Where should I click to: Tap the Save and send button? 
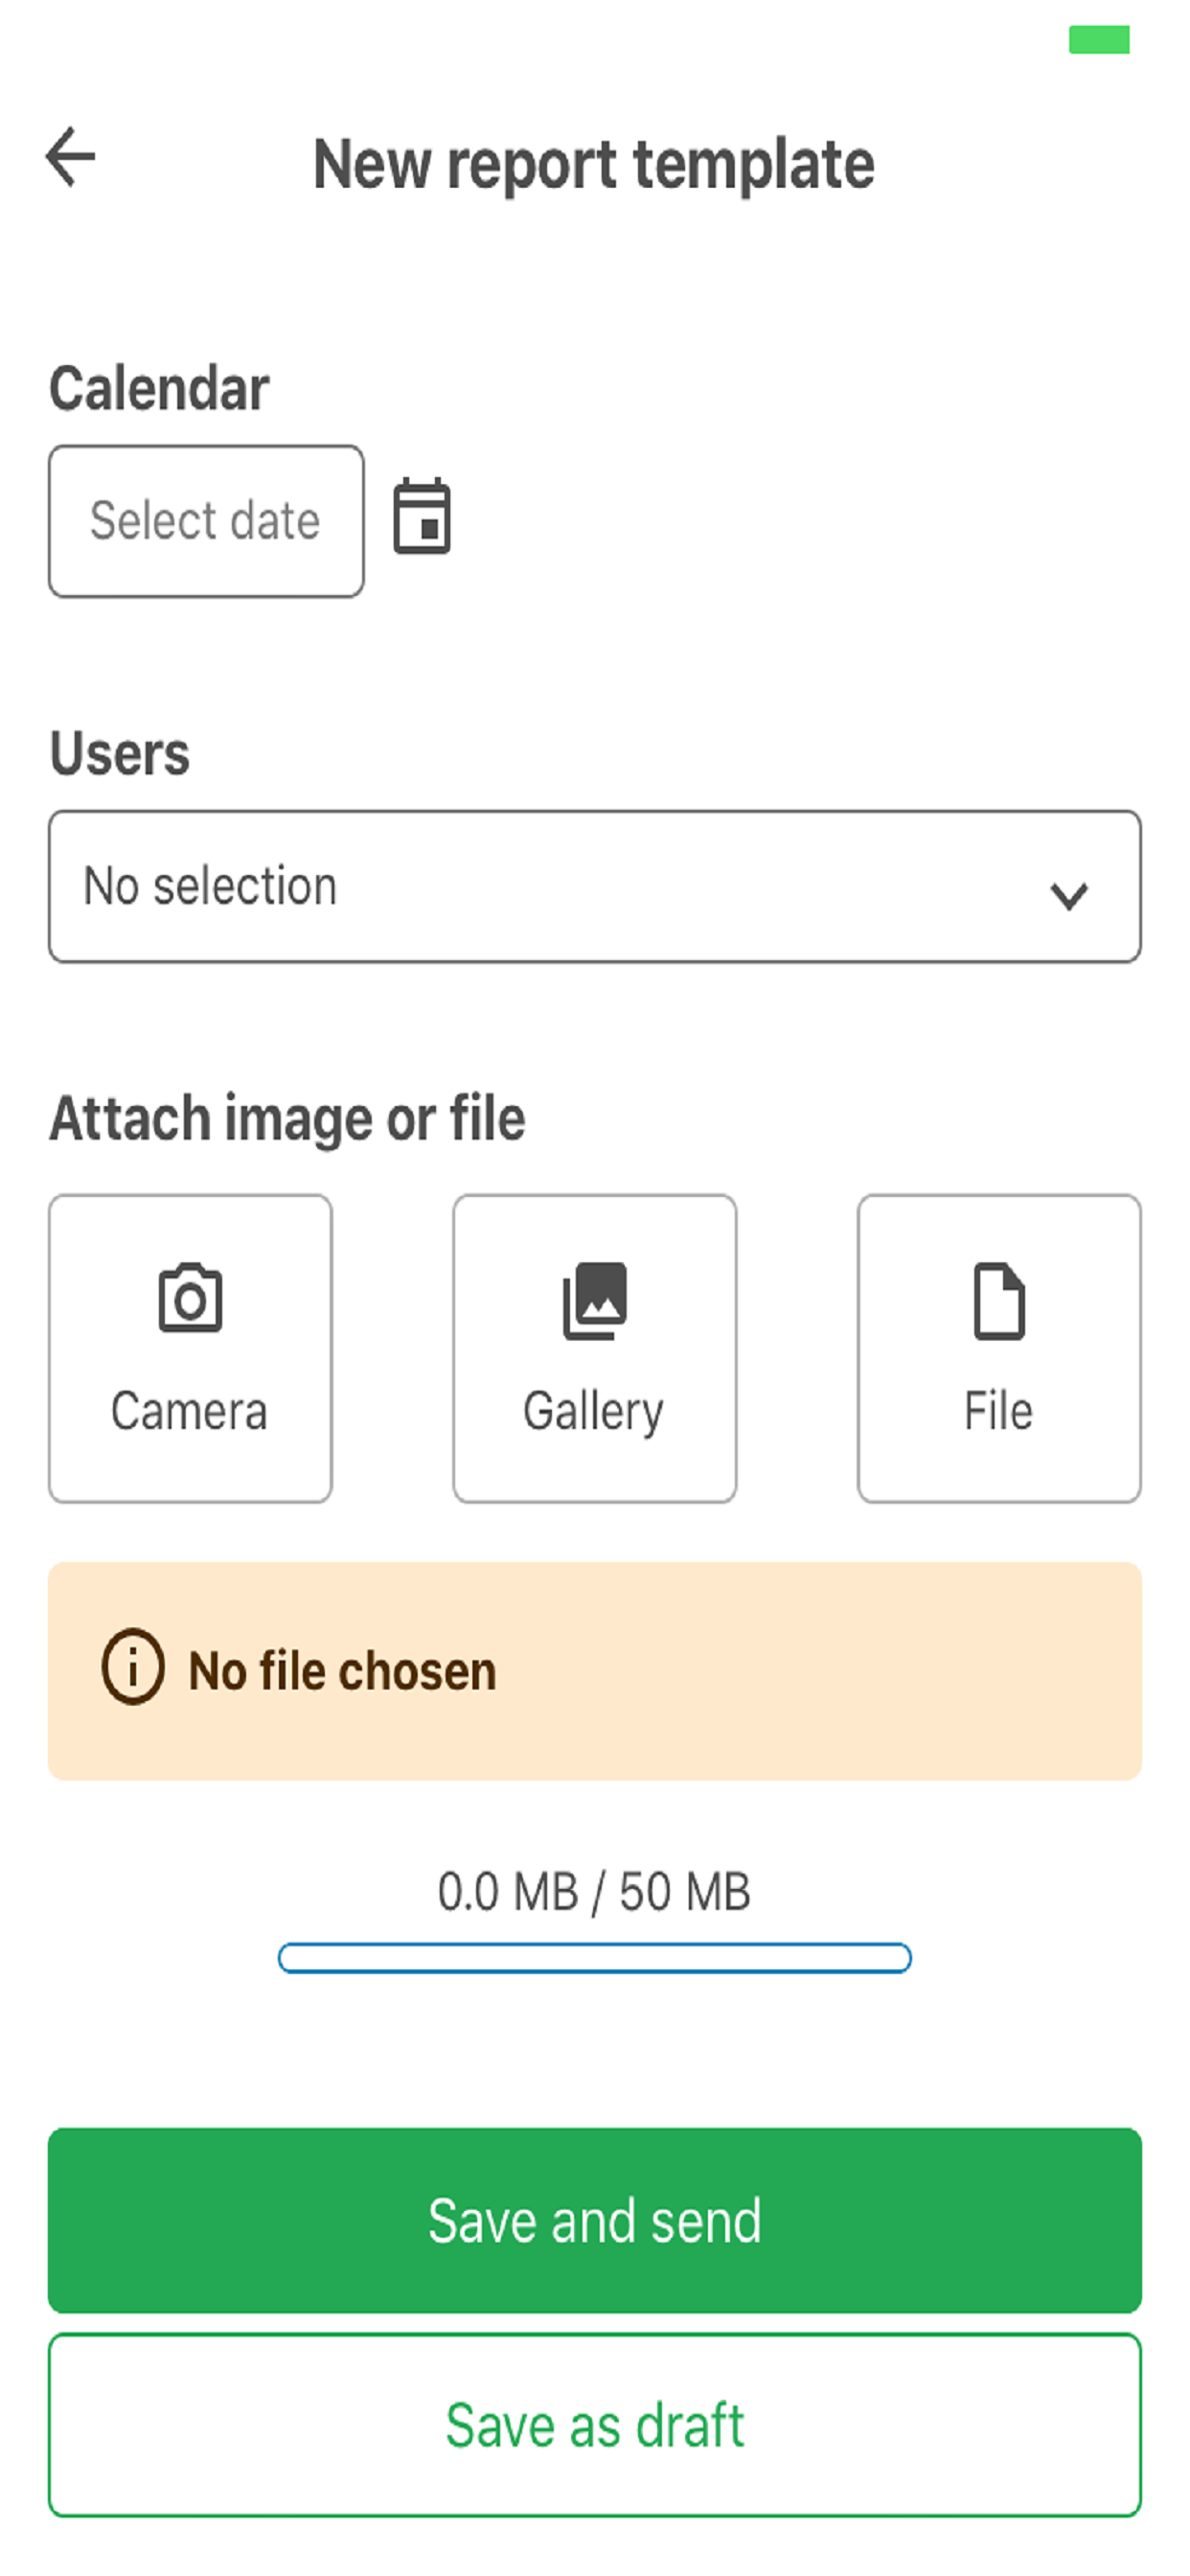click(595, 2220)
